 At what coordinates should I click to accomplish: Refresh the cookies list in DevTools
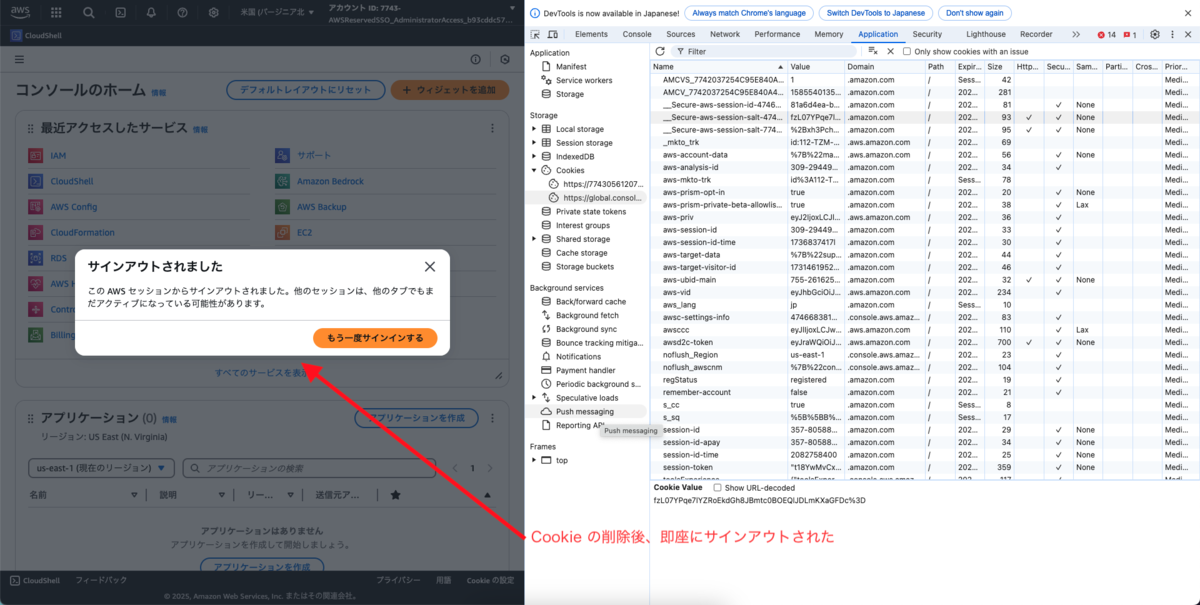659,52
